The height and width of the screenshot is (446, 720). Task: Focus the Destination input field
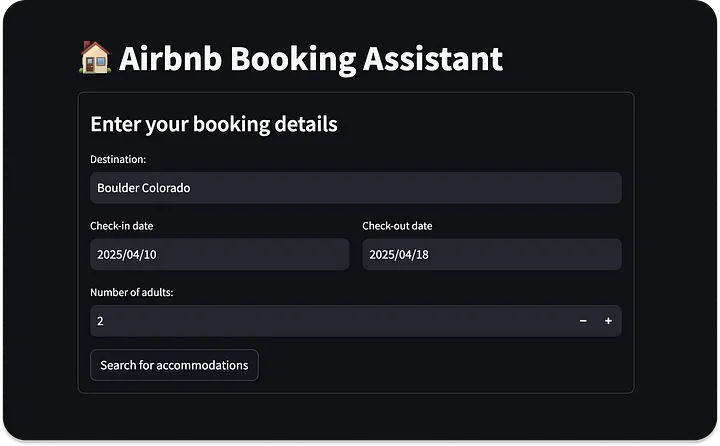tap(356, 188)
